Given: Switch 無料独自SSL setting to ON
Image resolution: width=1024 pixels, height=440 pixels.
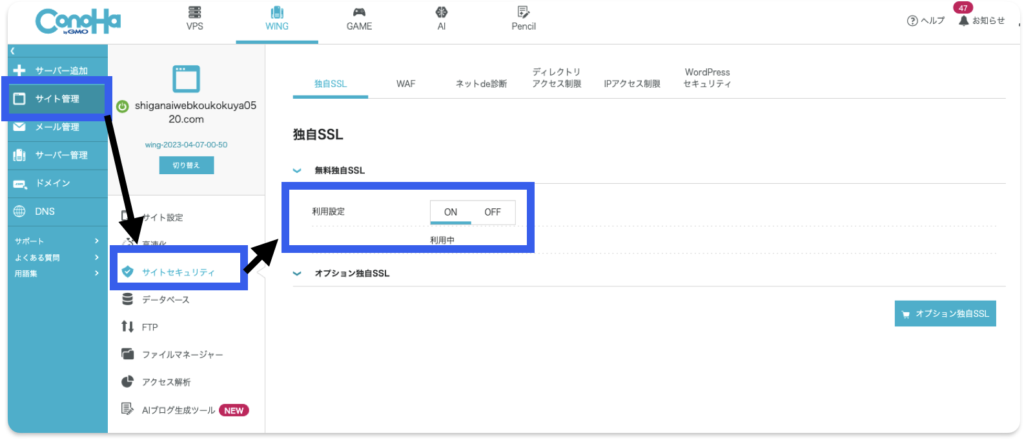Looking at the screenshot, I should (451, 212).
